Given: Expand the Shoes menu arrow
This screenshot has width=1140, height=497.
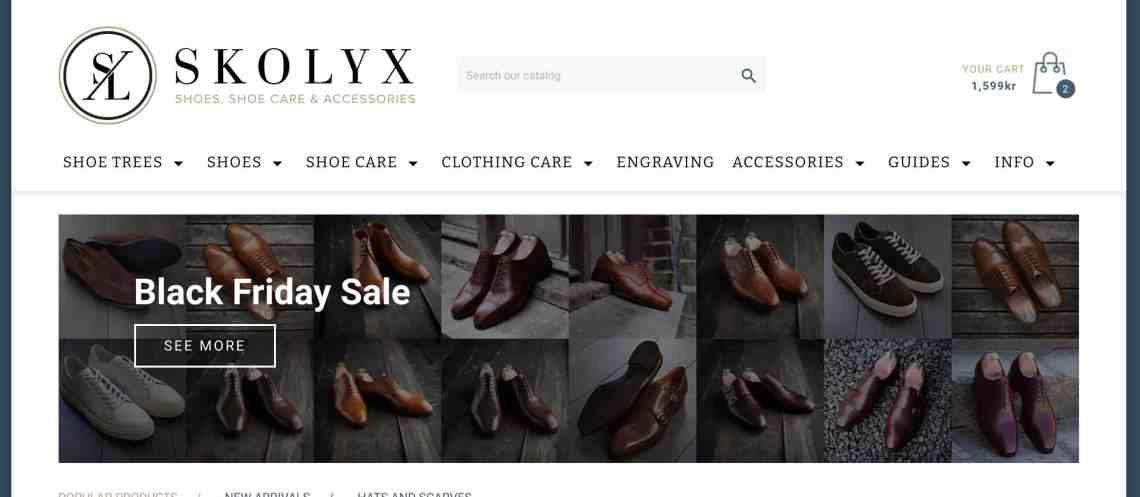Looking at the screenshot, I should click(x=277, y=163).
